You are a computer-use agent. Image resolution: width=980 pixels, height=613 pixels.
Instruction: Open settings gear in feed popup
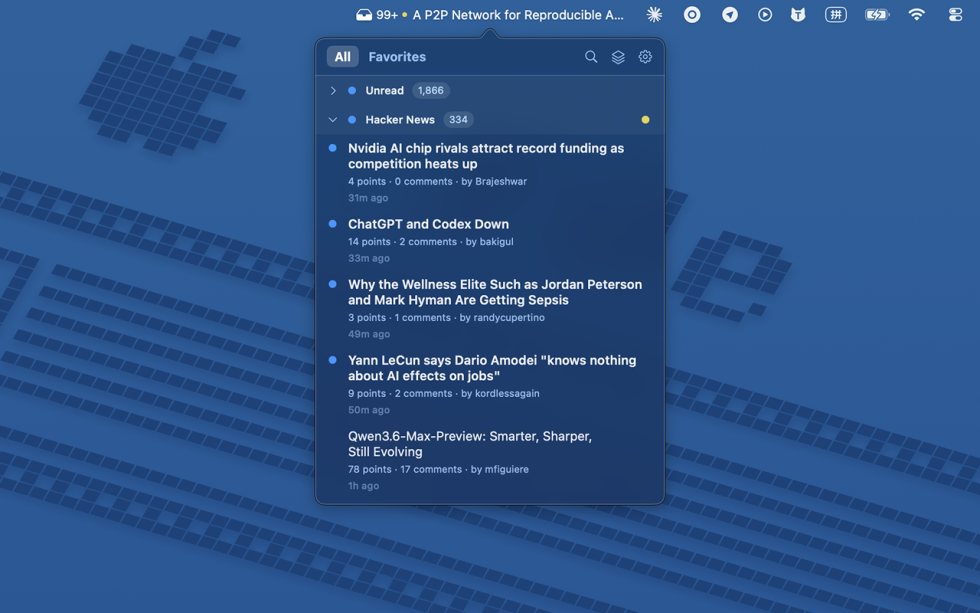(x=645, y=57)
